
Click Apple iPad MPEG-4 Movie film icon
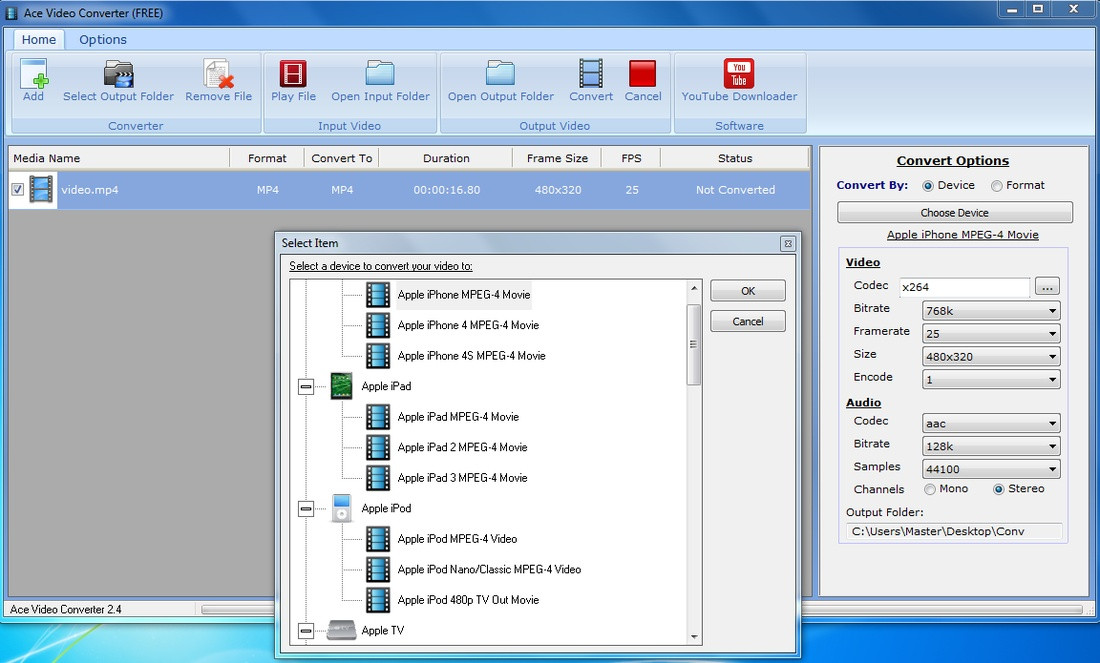[x=378, y=417]
